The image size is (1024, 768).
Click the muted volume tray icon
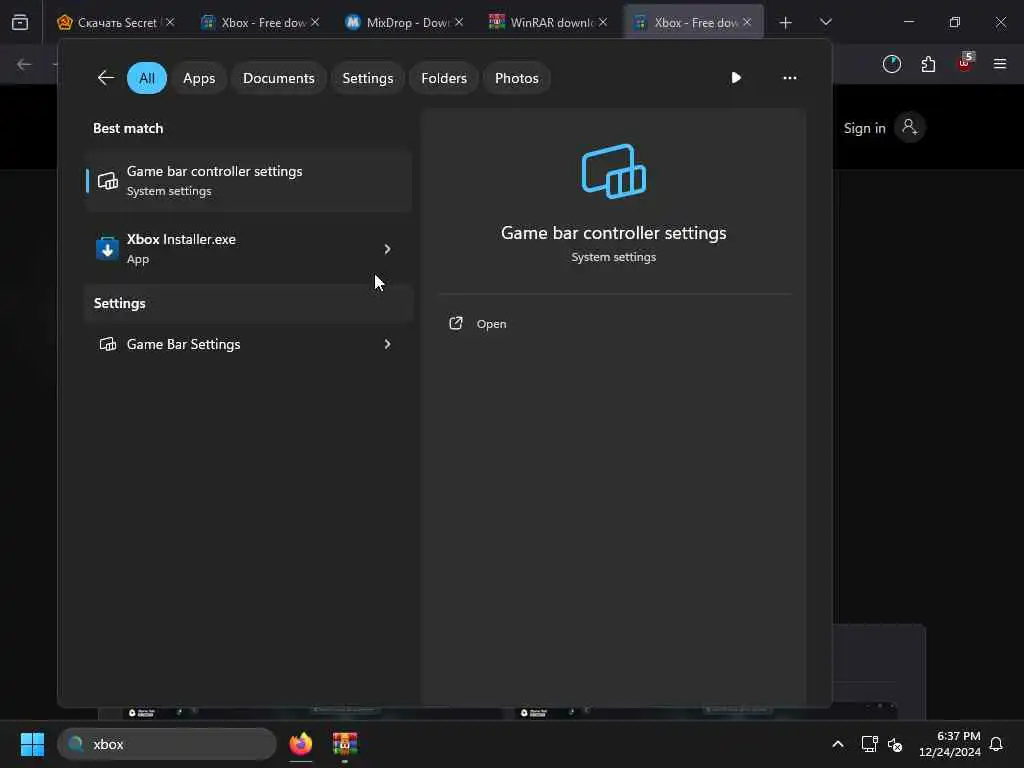895,744
